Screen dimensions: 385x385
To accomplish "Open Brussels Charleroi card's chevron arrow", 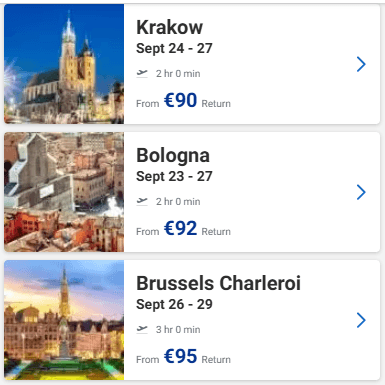I will click(x=361, y=320).
